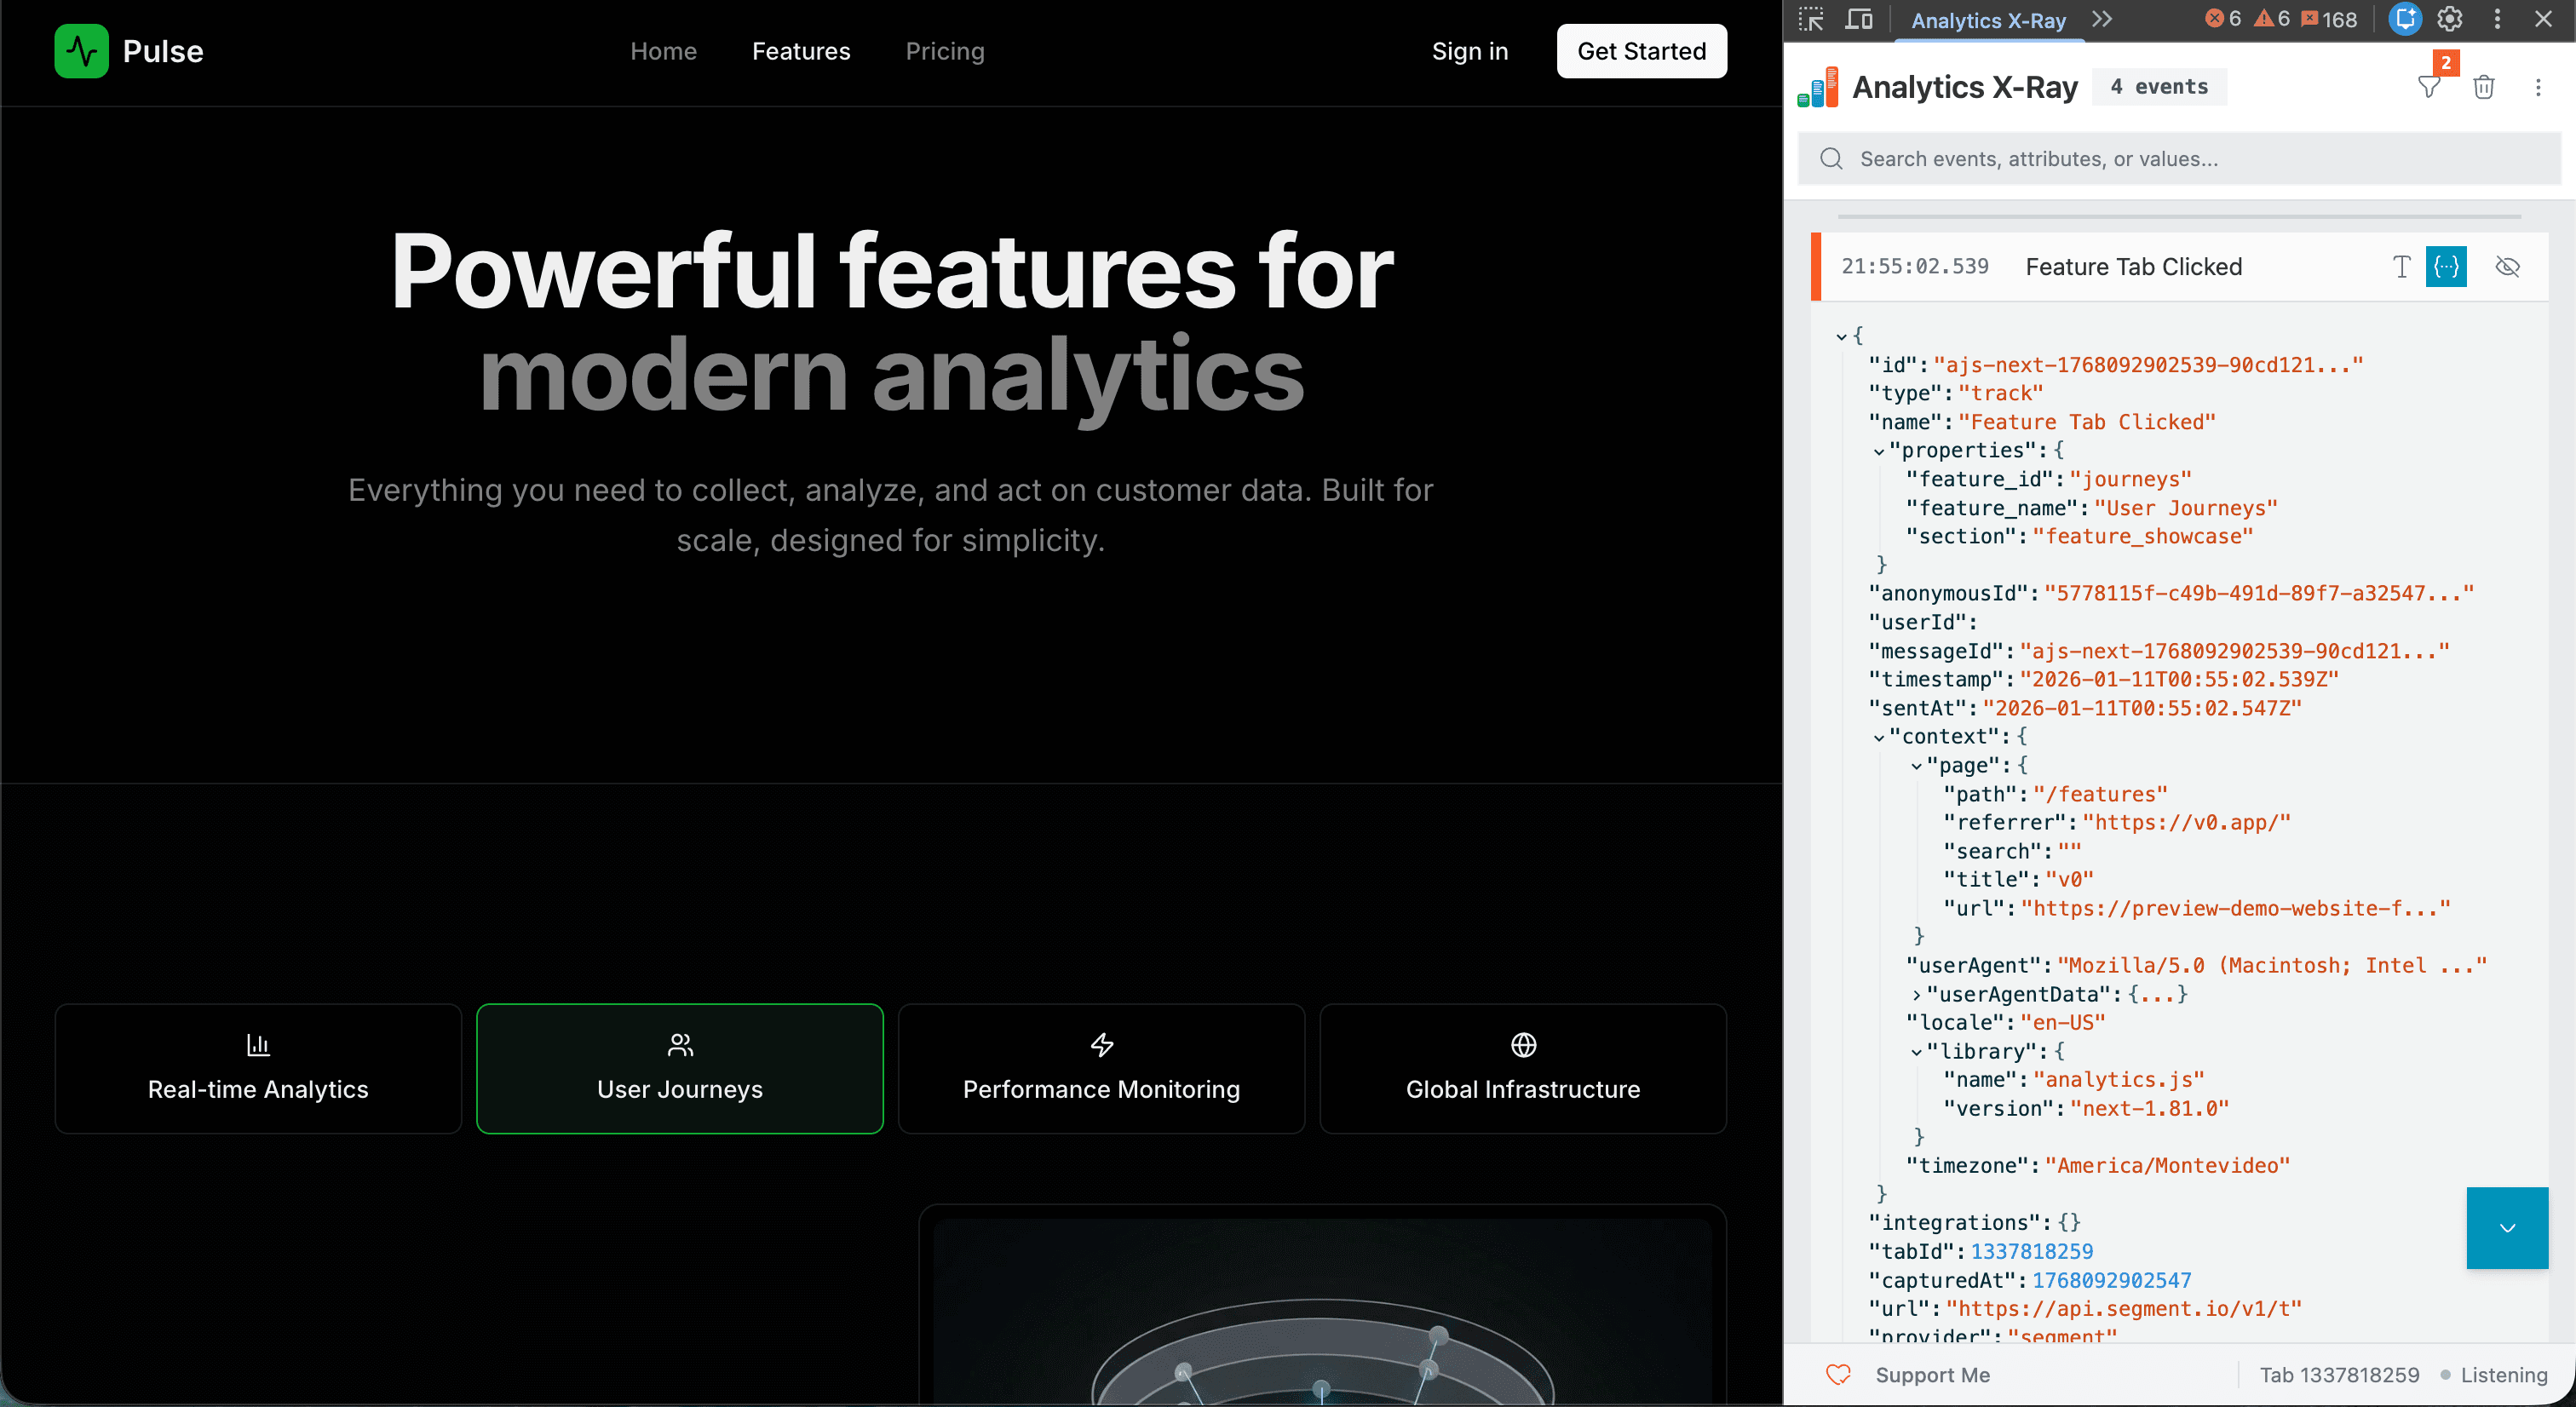Toggle the blue focus mode icon

click(x=2404, y=19)
